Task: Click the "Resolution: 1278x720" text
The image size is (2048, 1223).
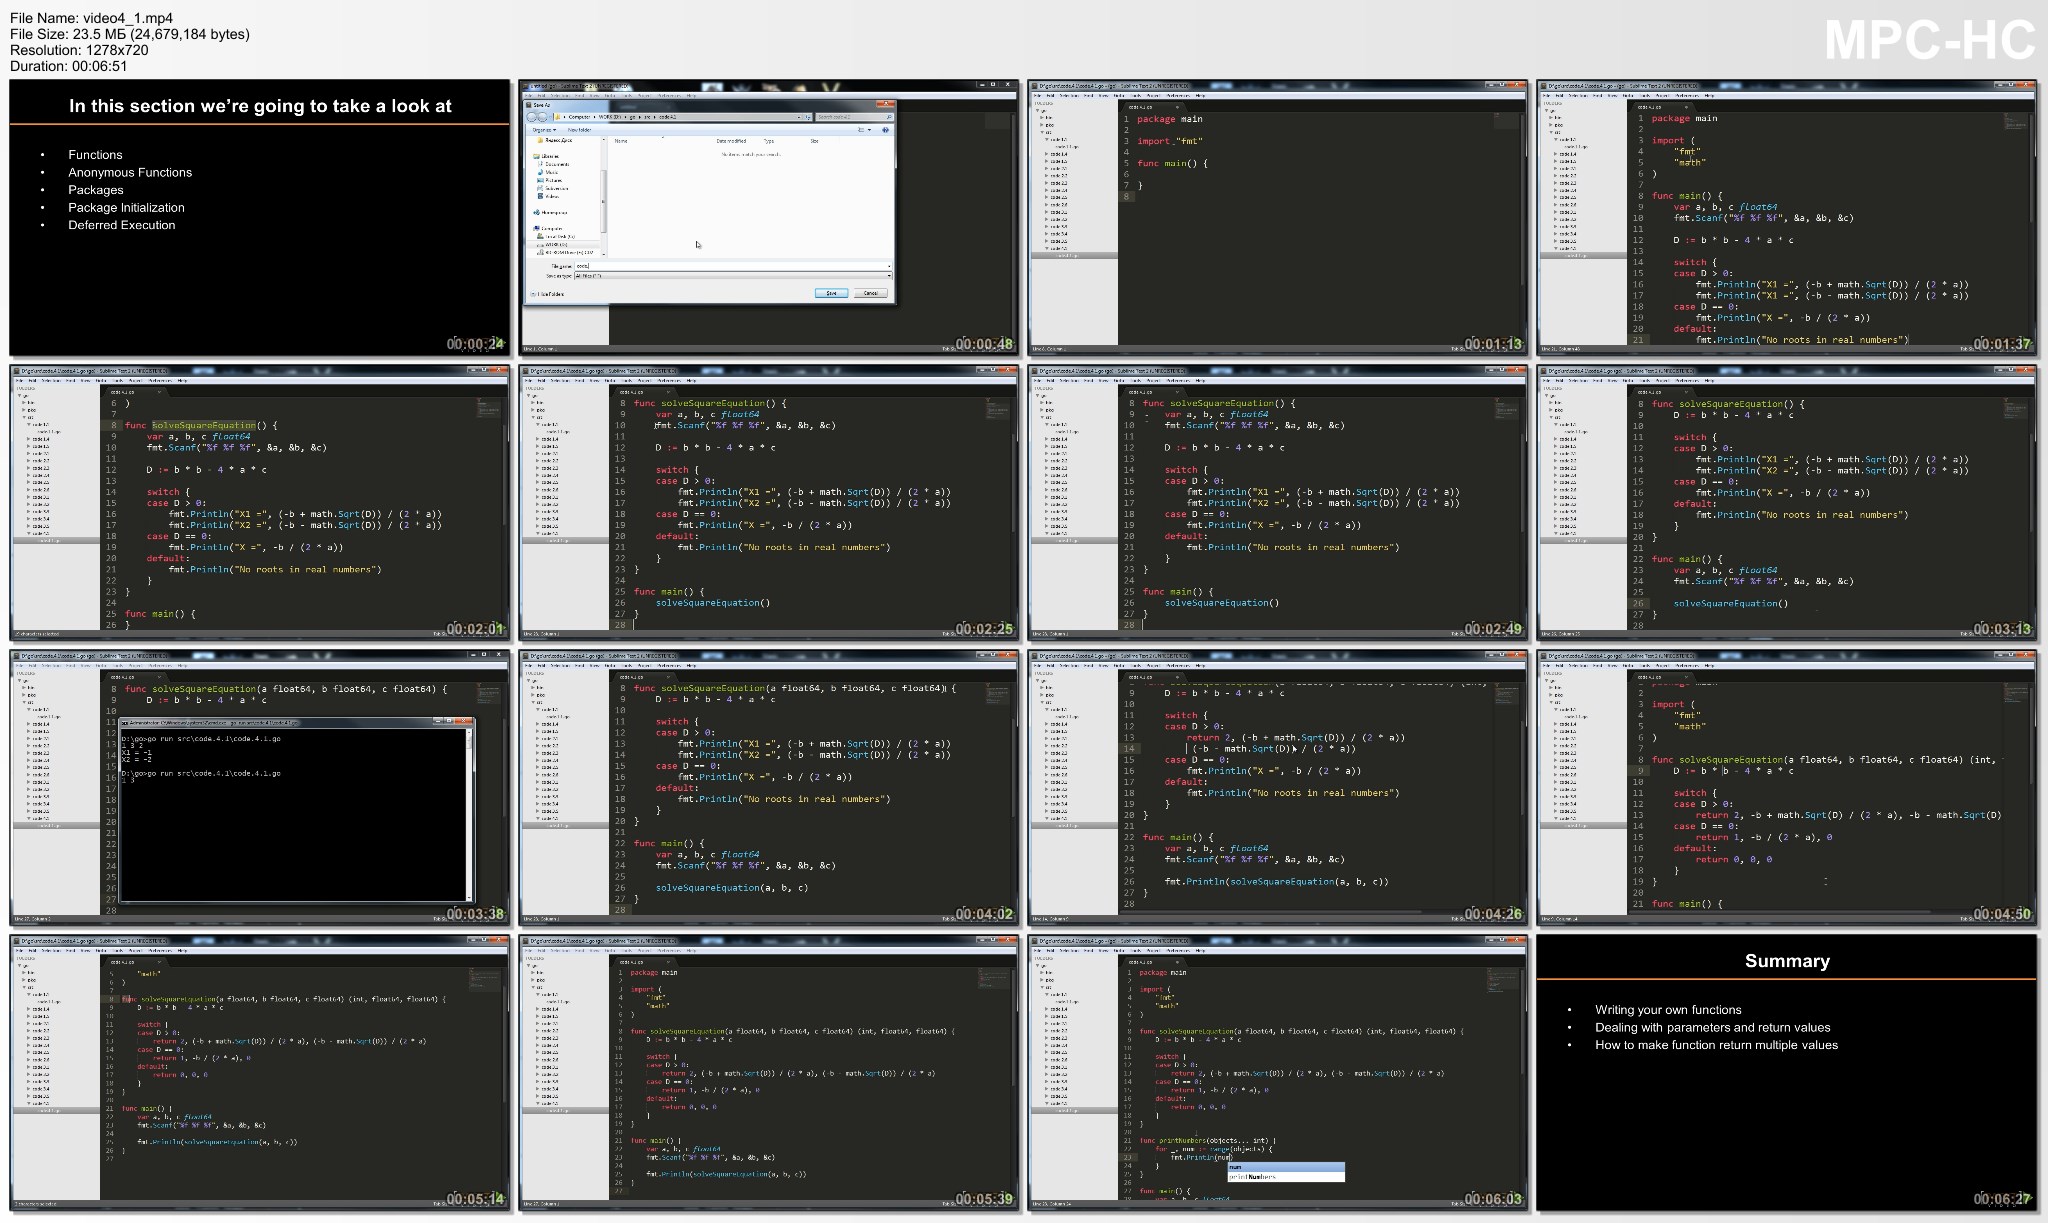Action: coord(79,50)
